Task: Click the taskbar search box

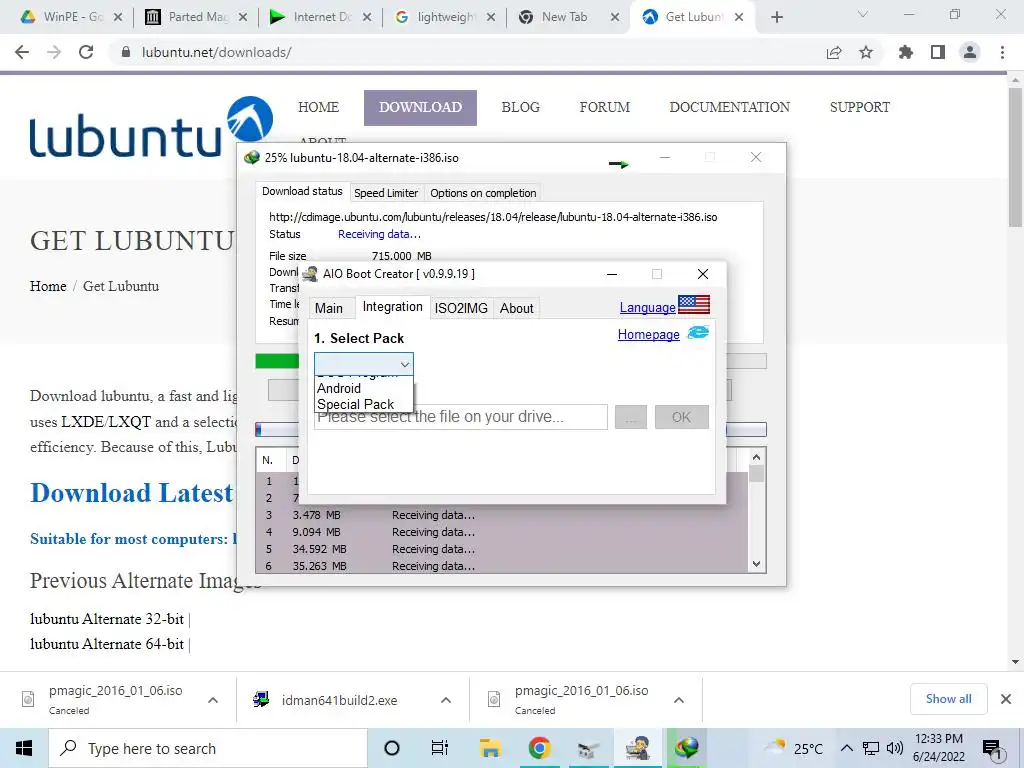Action: (x=208, y=748)
